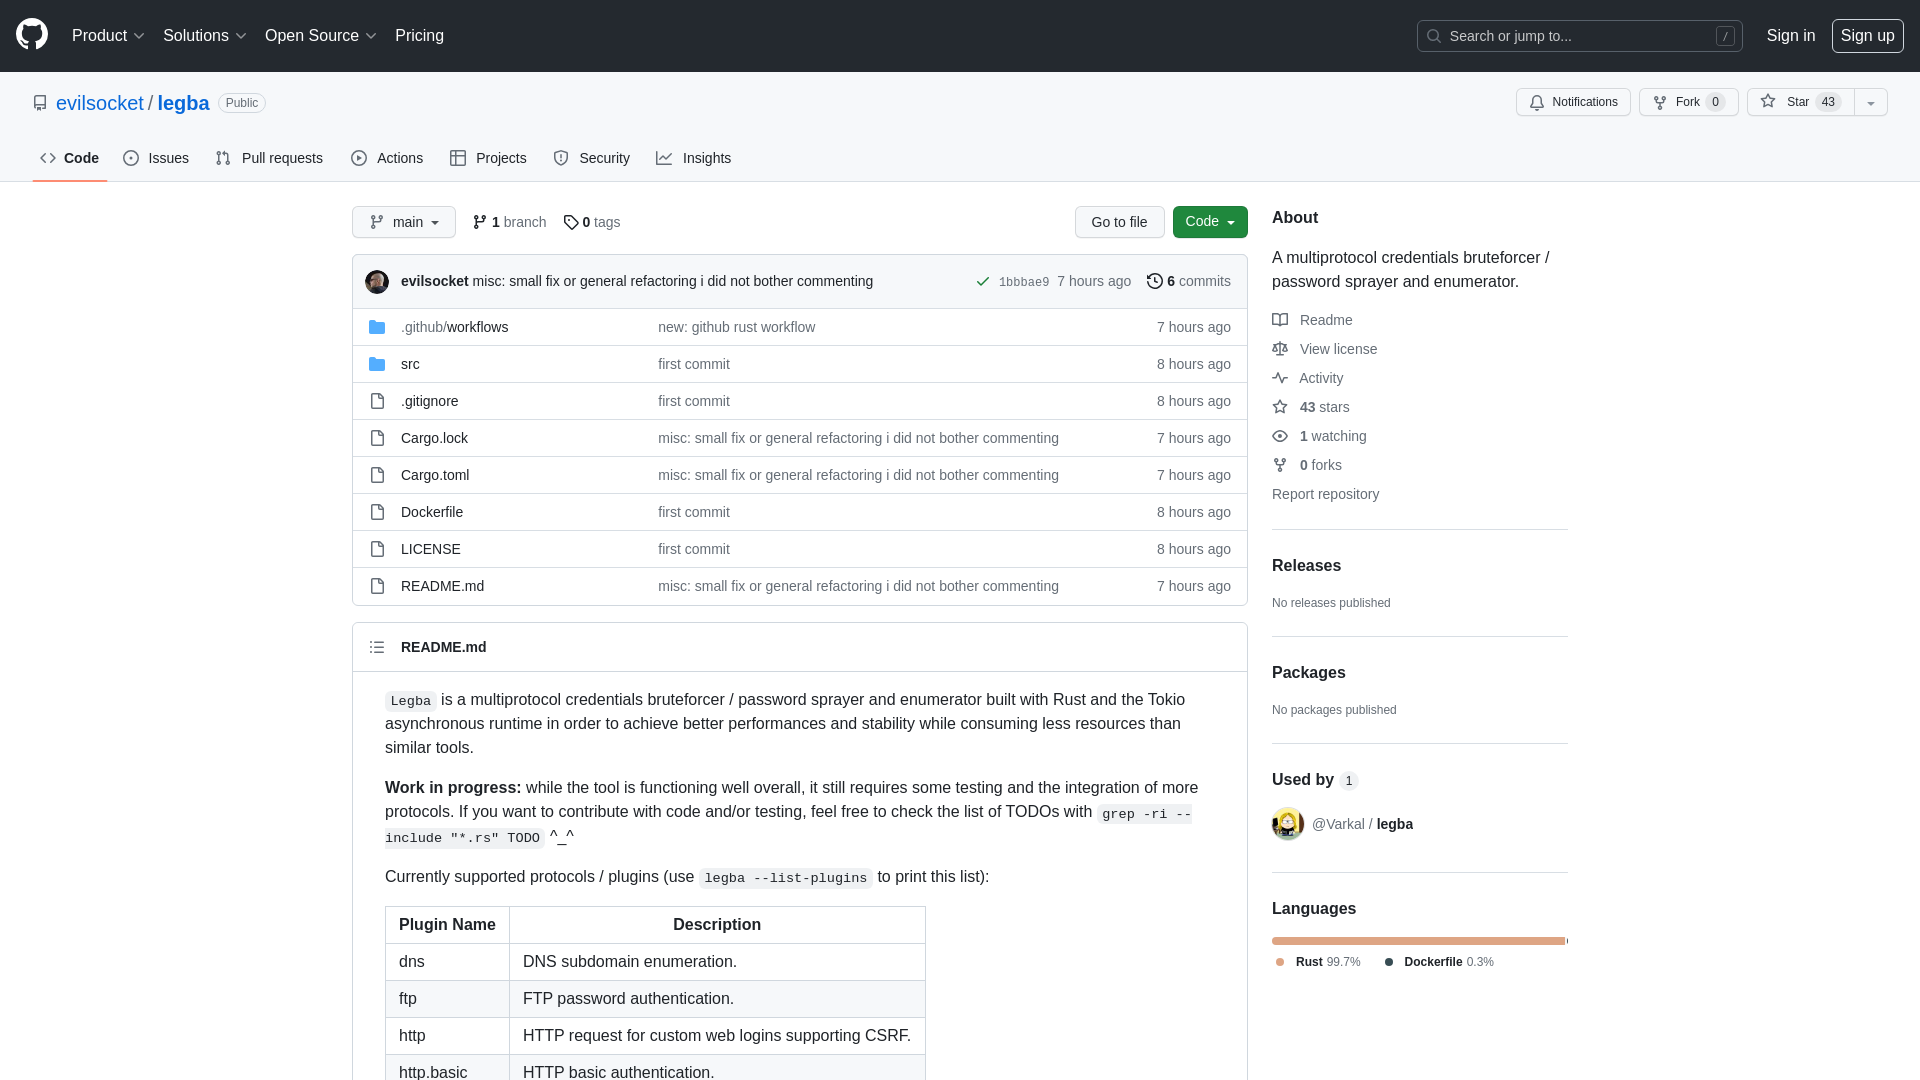Switch to the Issues tab
The height and width of the screenshot is (1080, 1920).
156,158
